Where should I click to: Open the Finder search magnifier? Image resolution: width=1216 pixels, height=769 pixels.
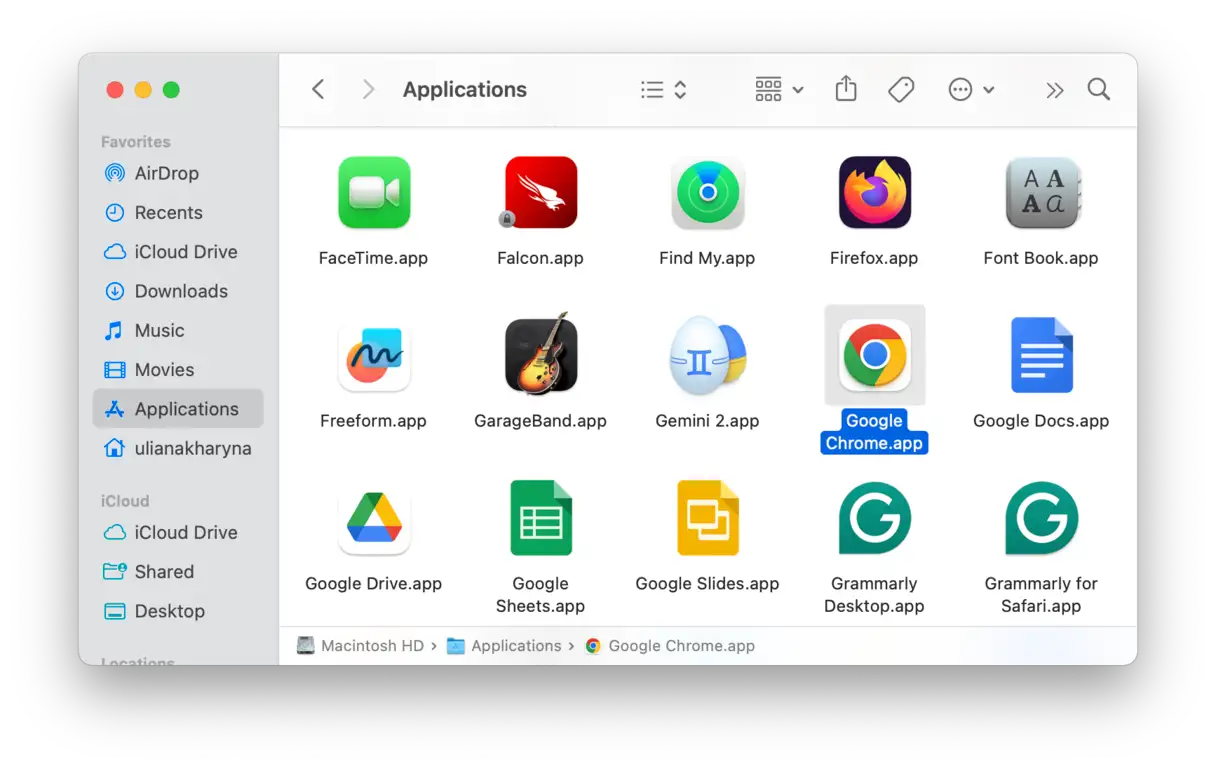pyautogui.click(x=1099, y=89)
